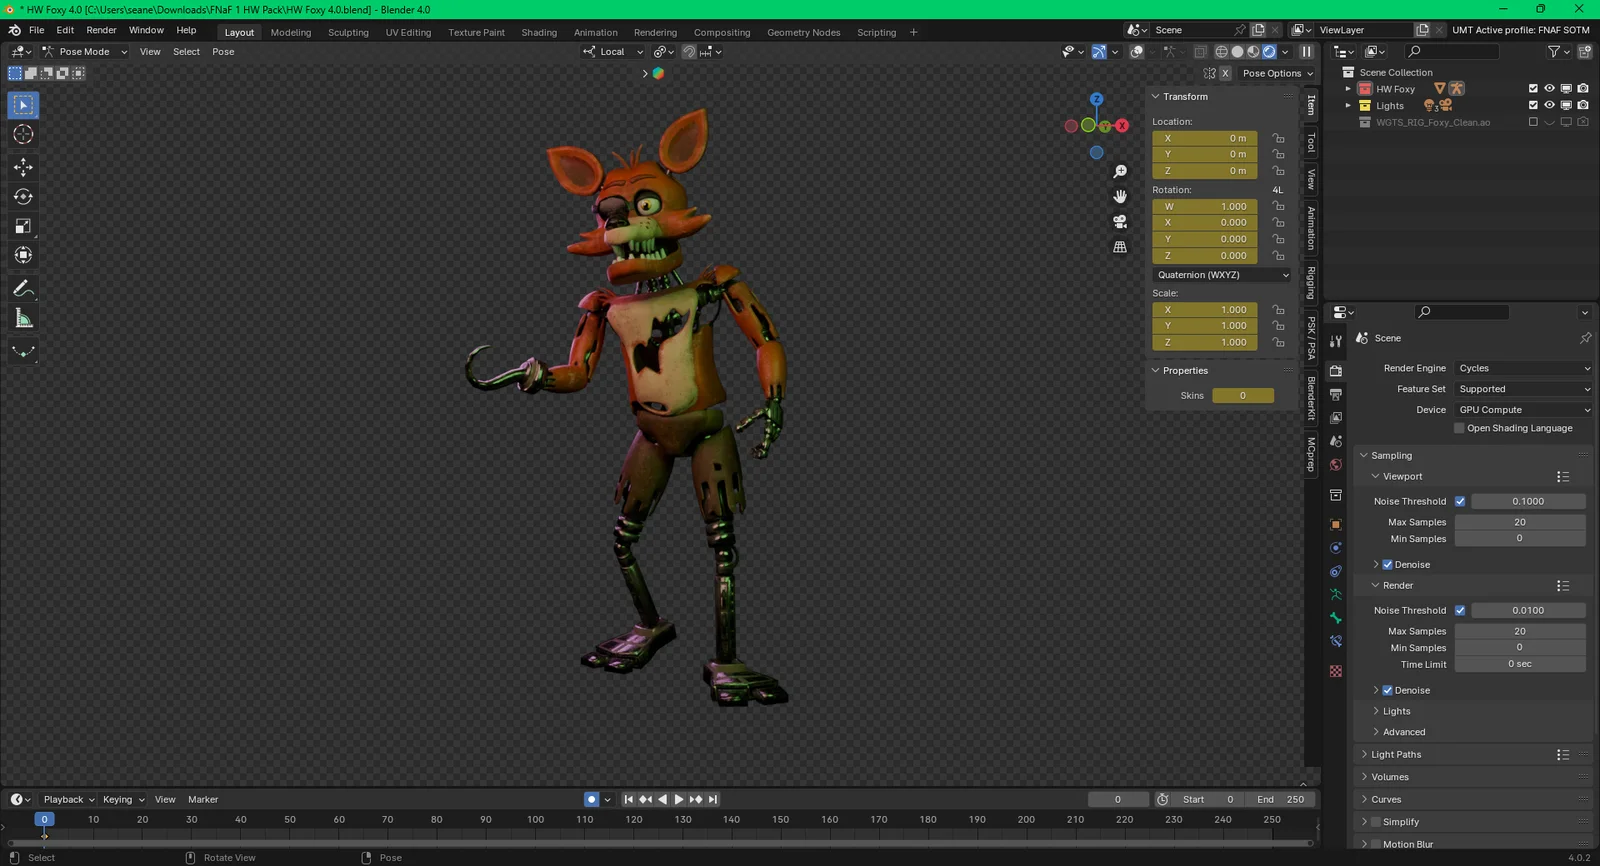Screen dimensions: 1600x866
Task: Click the pan hand viewport icon
Action: 1120,197
